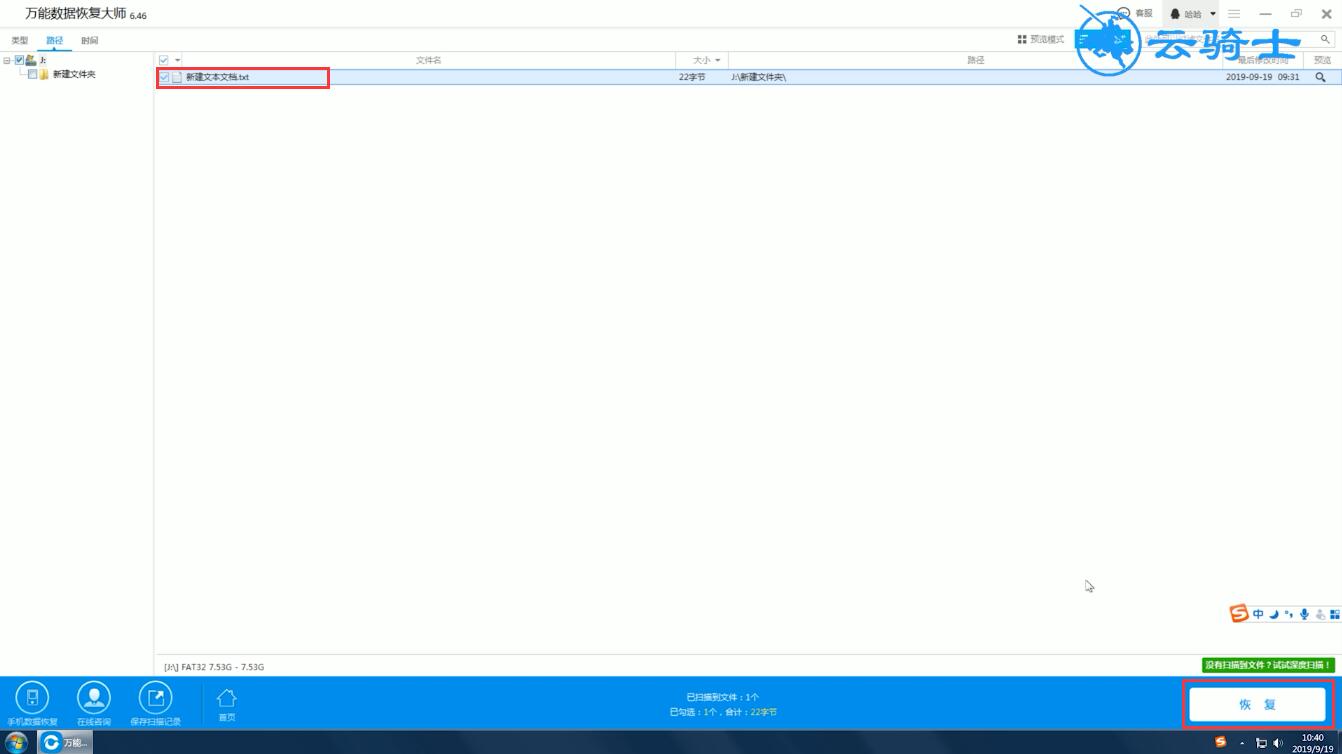This screenshot has height=754, width=1342.
Task: Switch to 时间 tab
Action: click(x=90, y=41)
